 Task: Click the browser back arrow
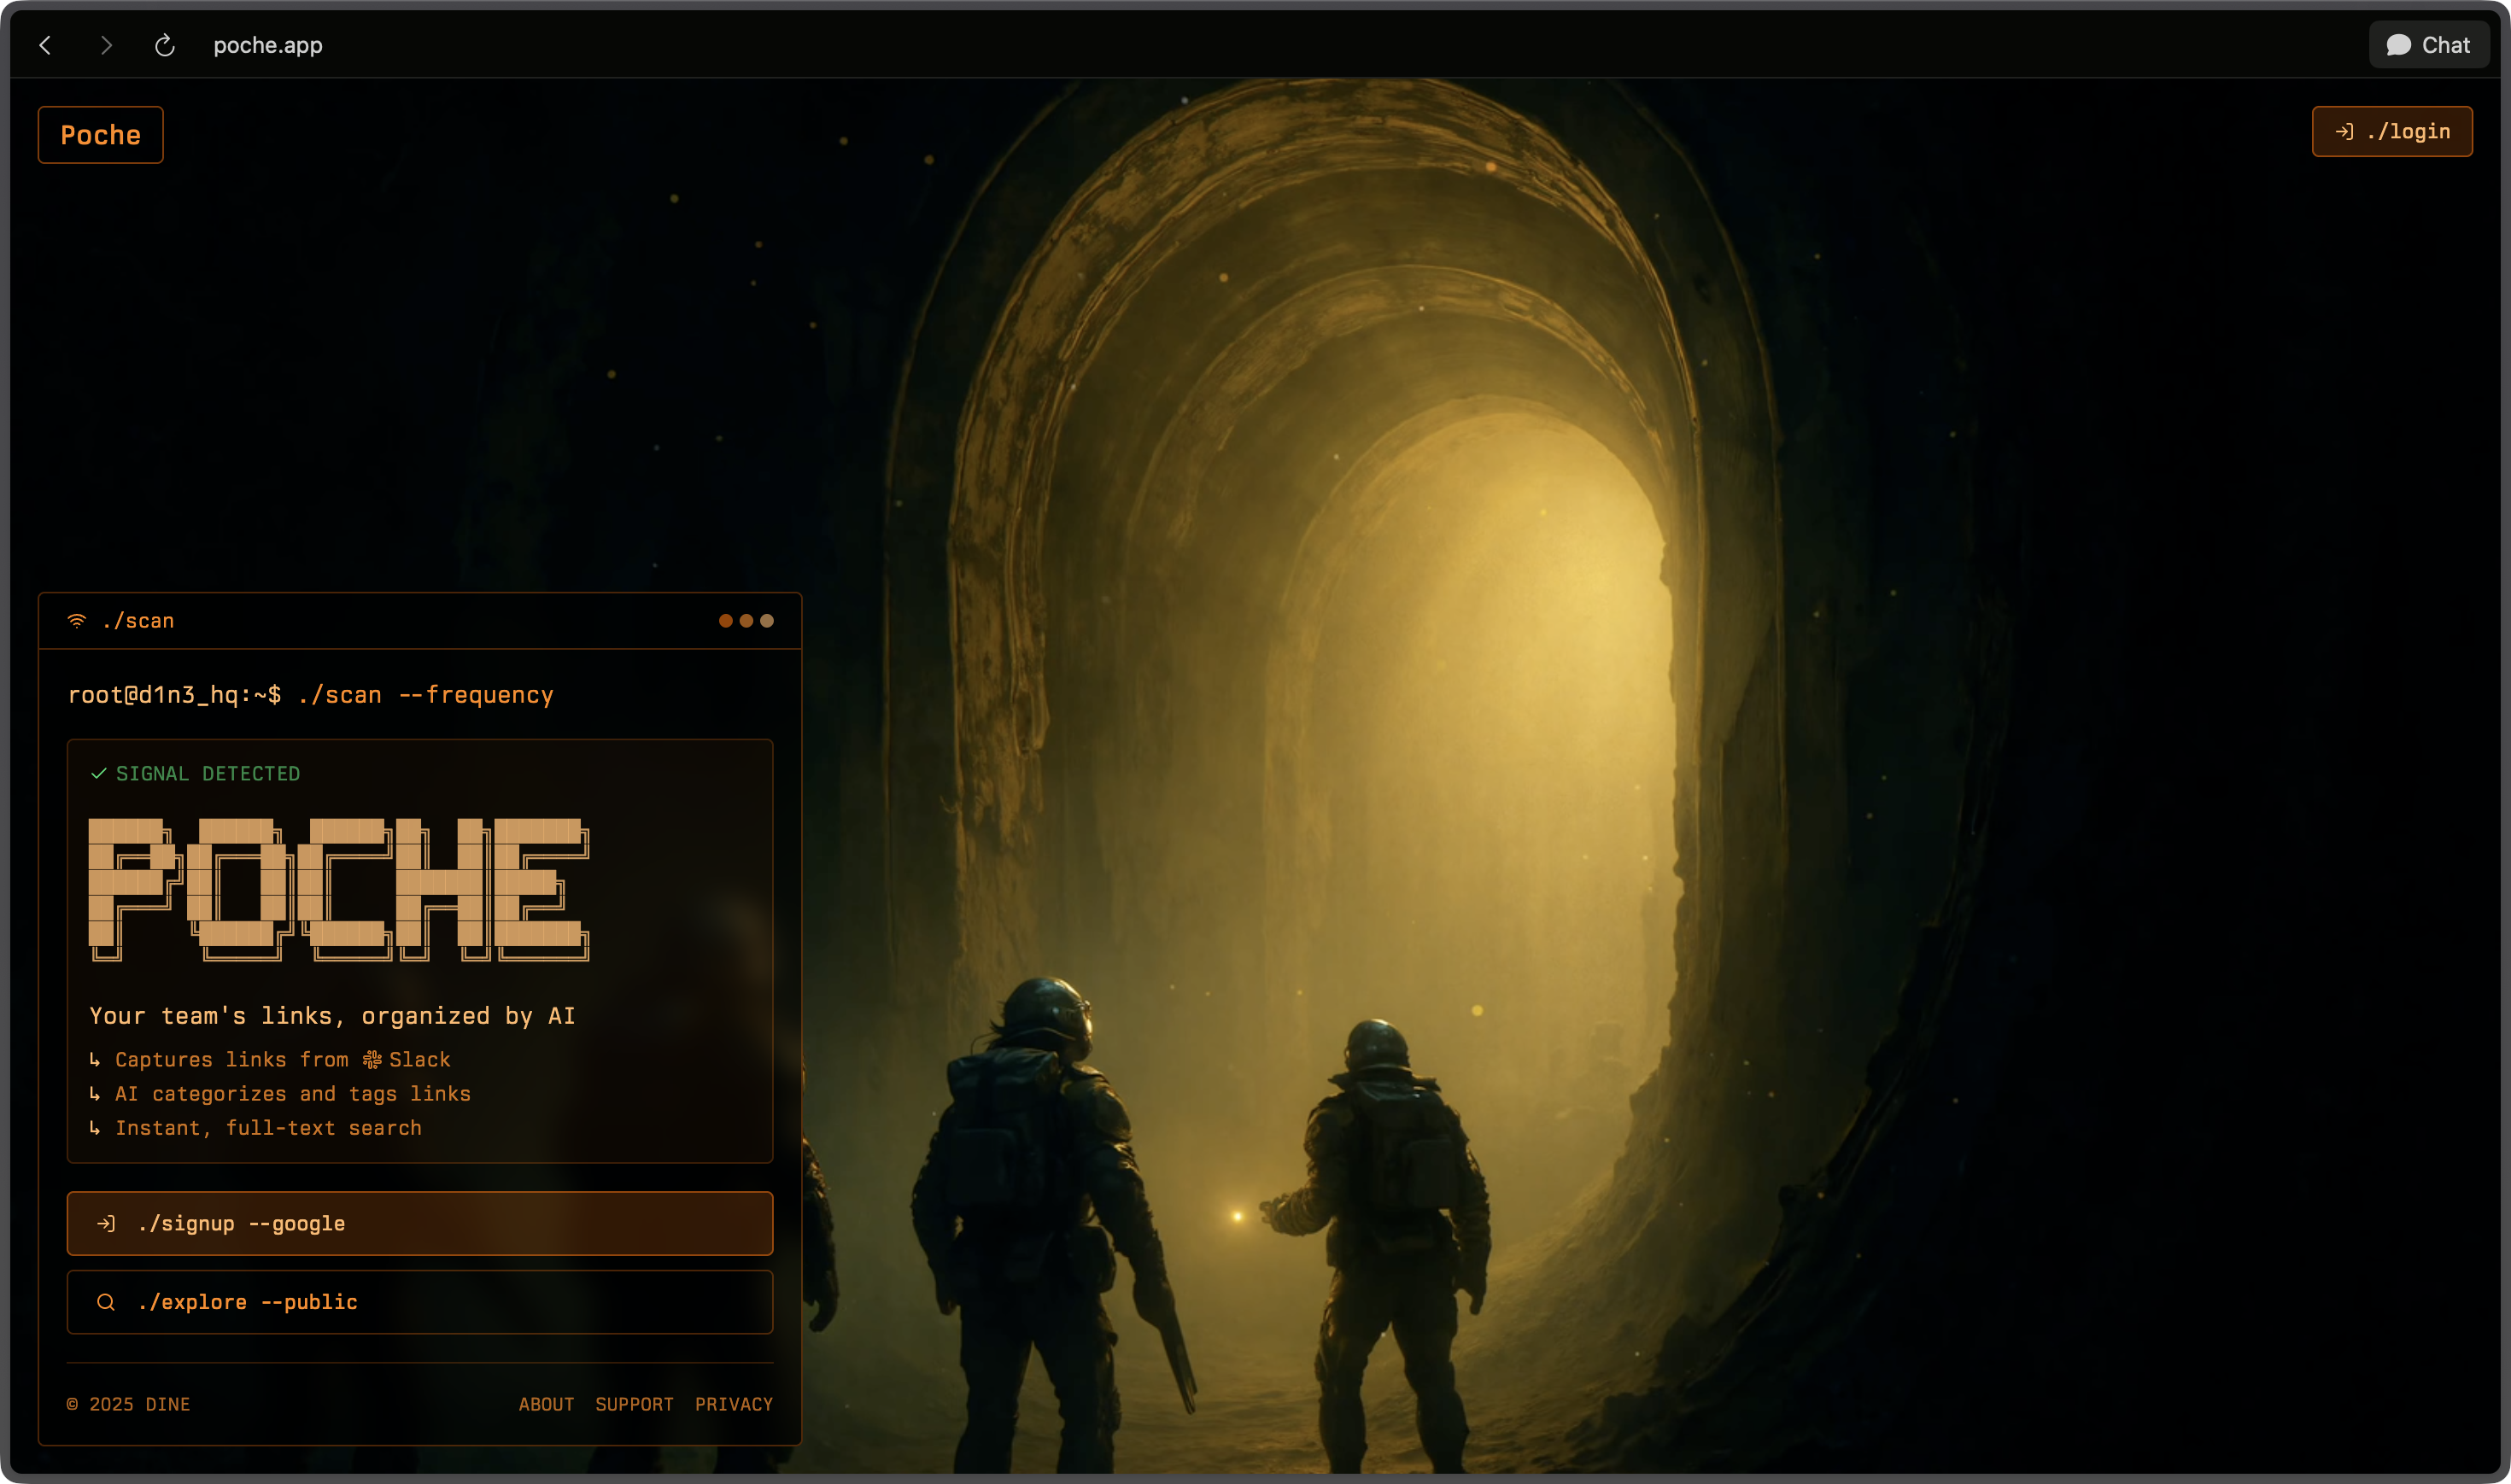(x=45, y=45)
